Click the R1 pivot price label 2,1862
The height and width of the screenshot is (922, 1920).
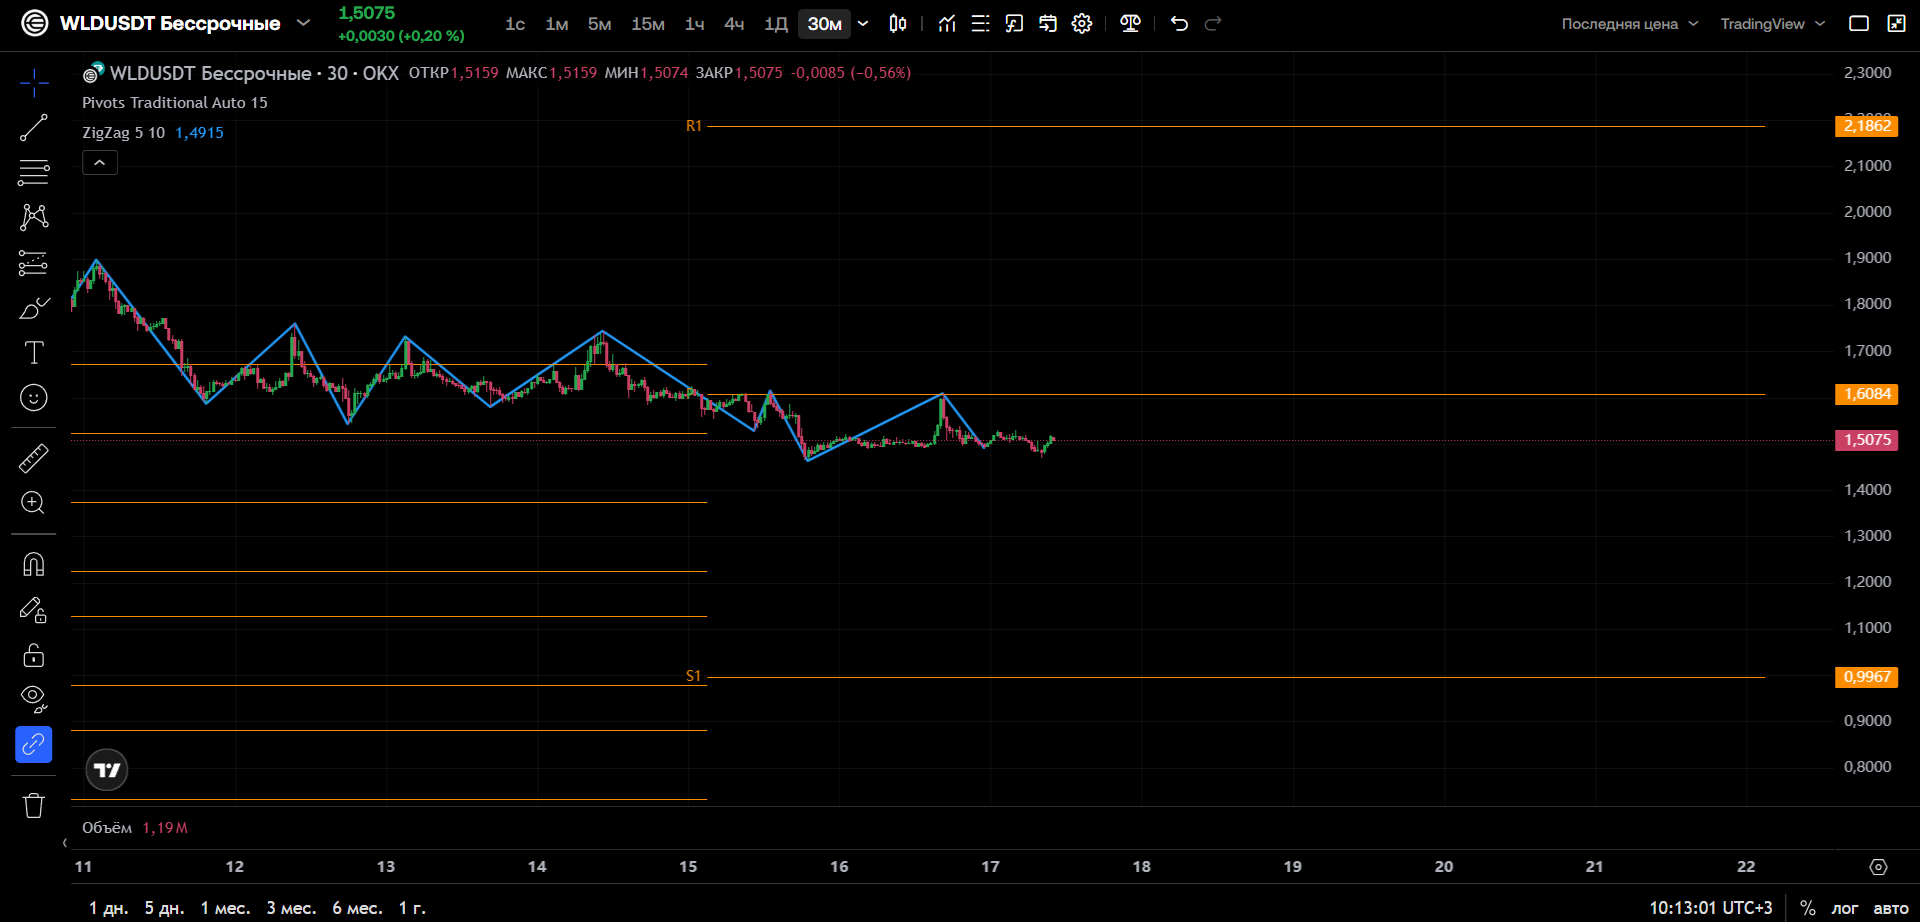click(1866, 126)
